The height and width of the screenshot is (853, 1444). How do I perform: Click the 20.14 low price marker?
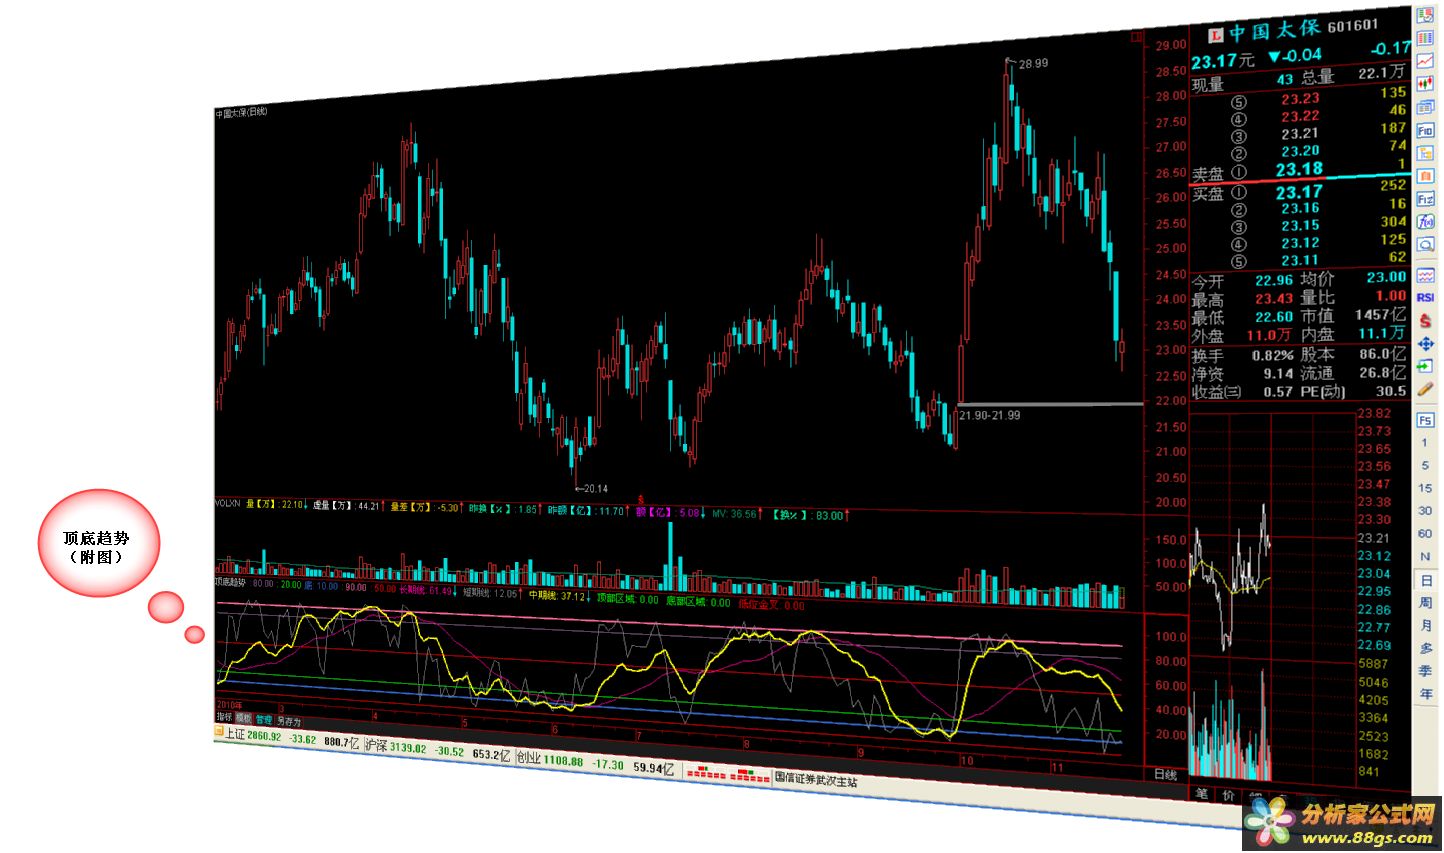(x=596, y=489)
